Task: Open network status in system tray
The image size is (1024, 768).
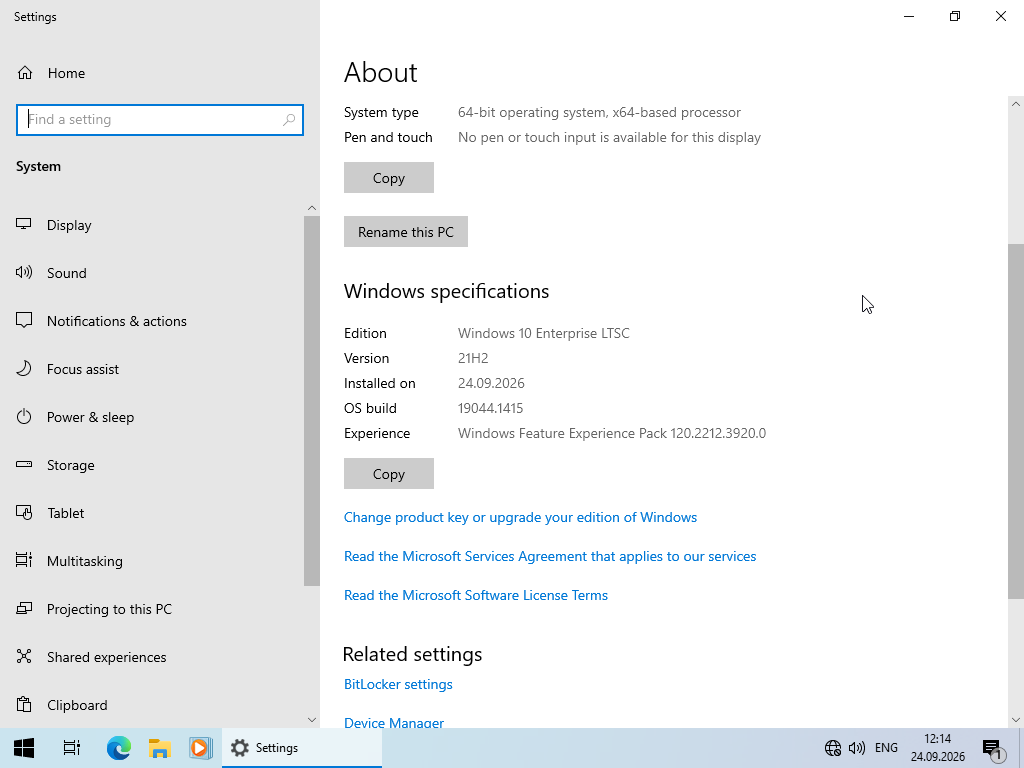Action: [833, 748]
